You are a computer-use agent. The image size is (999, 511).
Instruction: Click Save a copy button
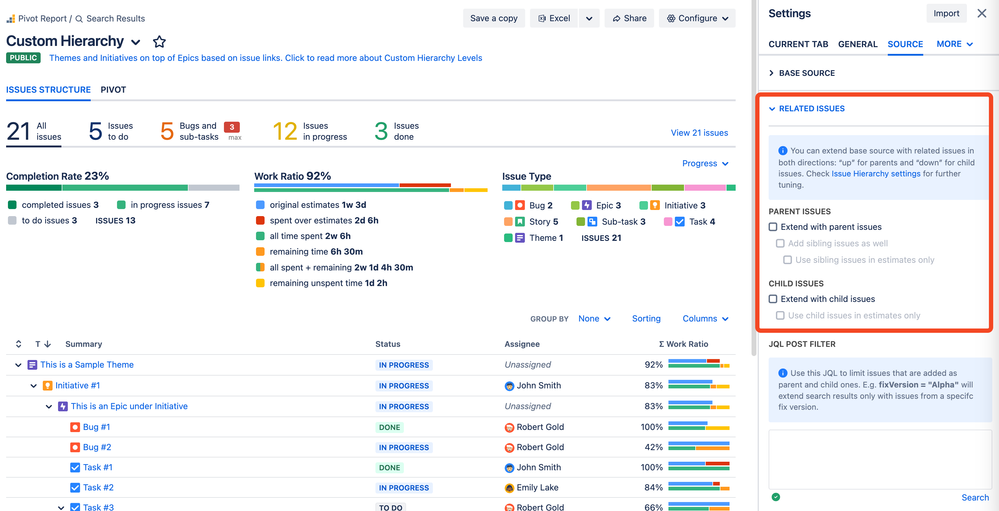pyautogui.click(x=494, y=18)
